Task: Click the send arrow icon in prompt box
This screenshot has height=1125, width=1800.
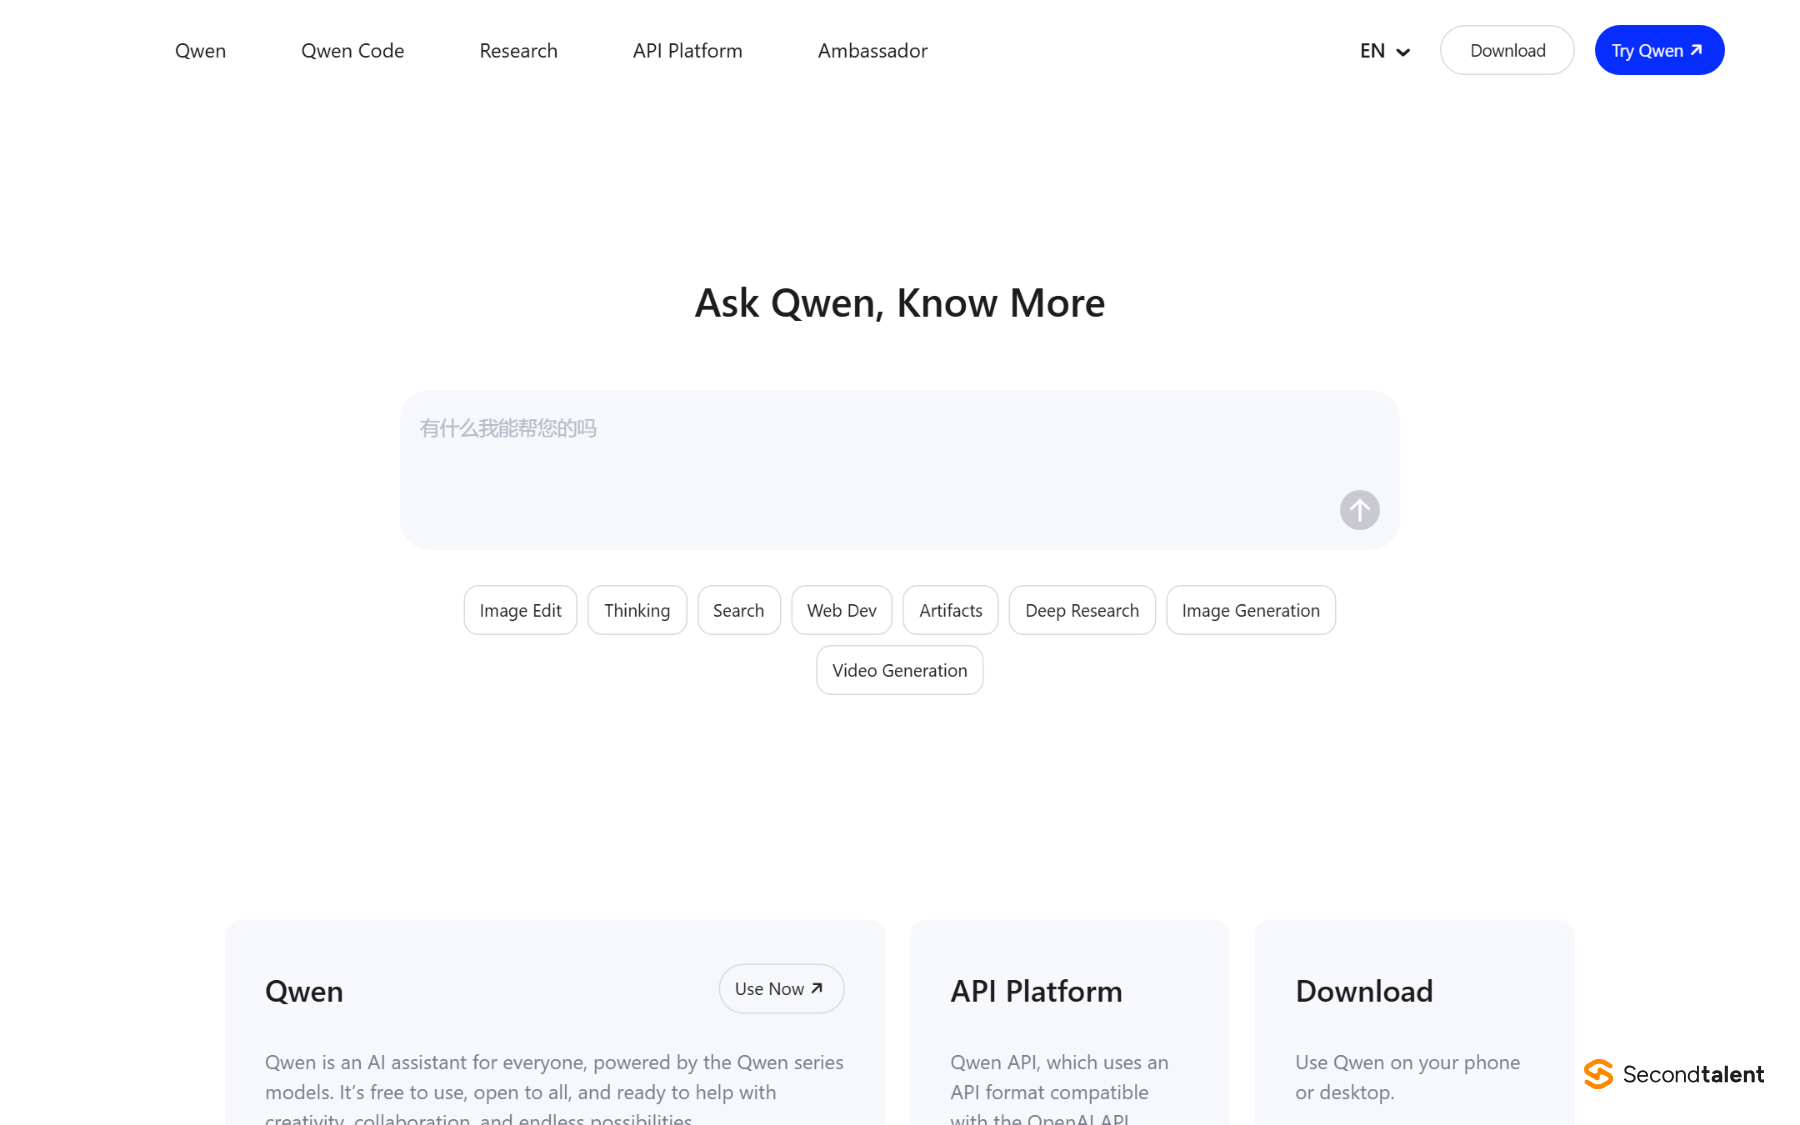Action: (x=1359, y=510)
